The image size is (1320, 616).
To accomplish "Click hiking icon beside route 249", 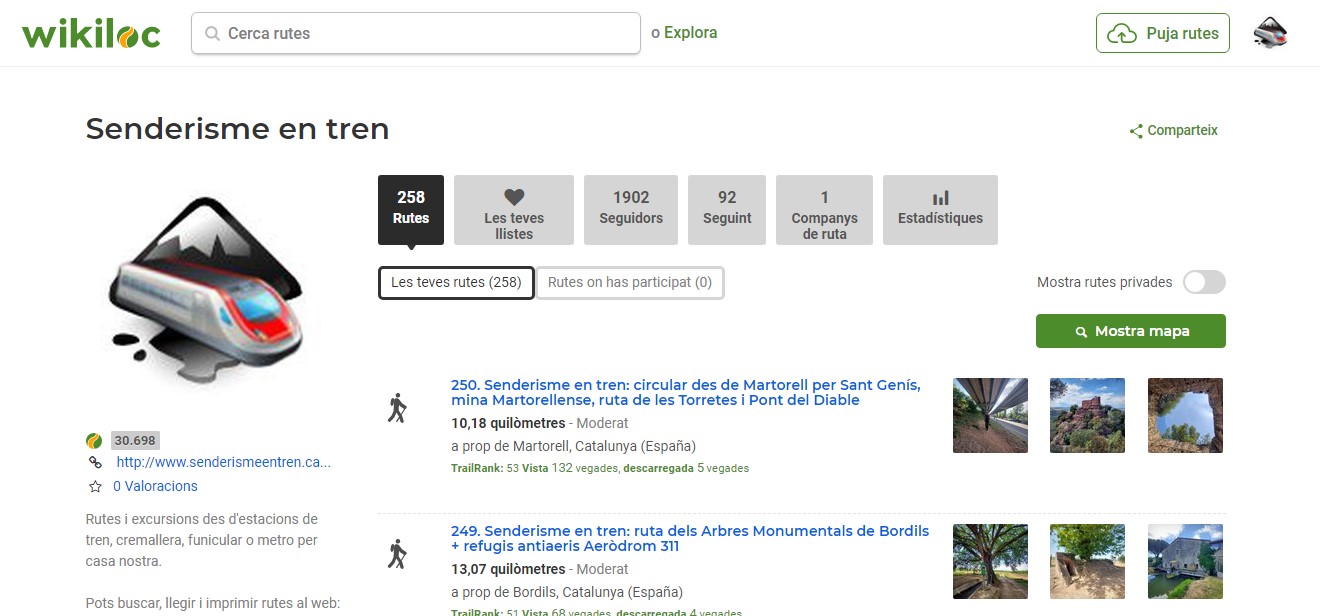I will (397, 554).
